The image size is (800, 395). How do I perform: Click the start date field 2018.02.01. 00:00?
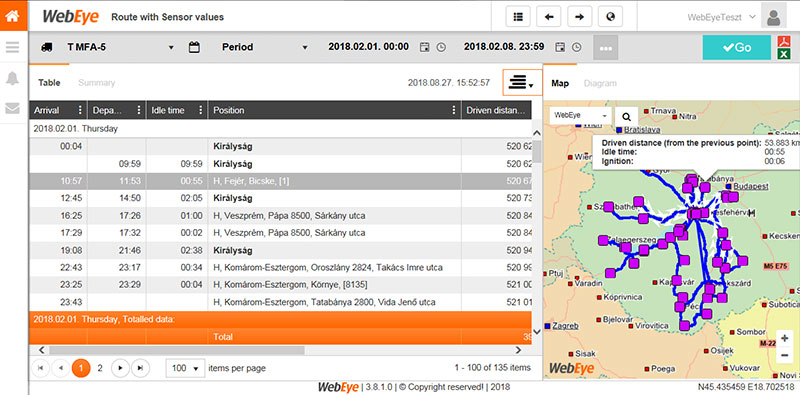368,47
